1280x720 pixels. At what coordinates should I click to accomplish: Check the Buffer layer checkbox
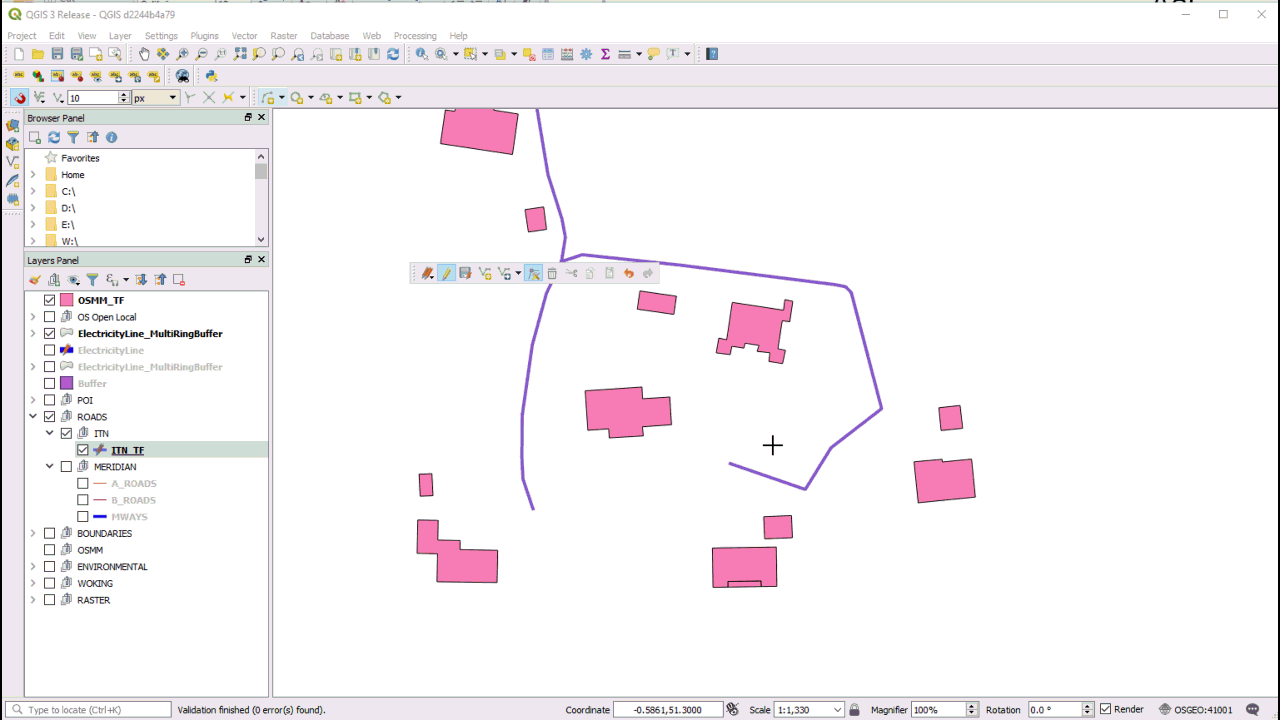50,383
